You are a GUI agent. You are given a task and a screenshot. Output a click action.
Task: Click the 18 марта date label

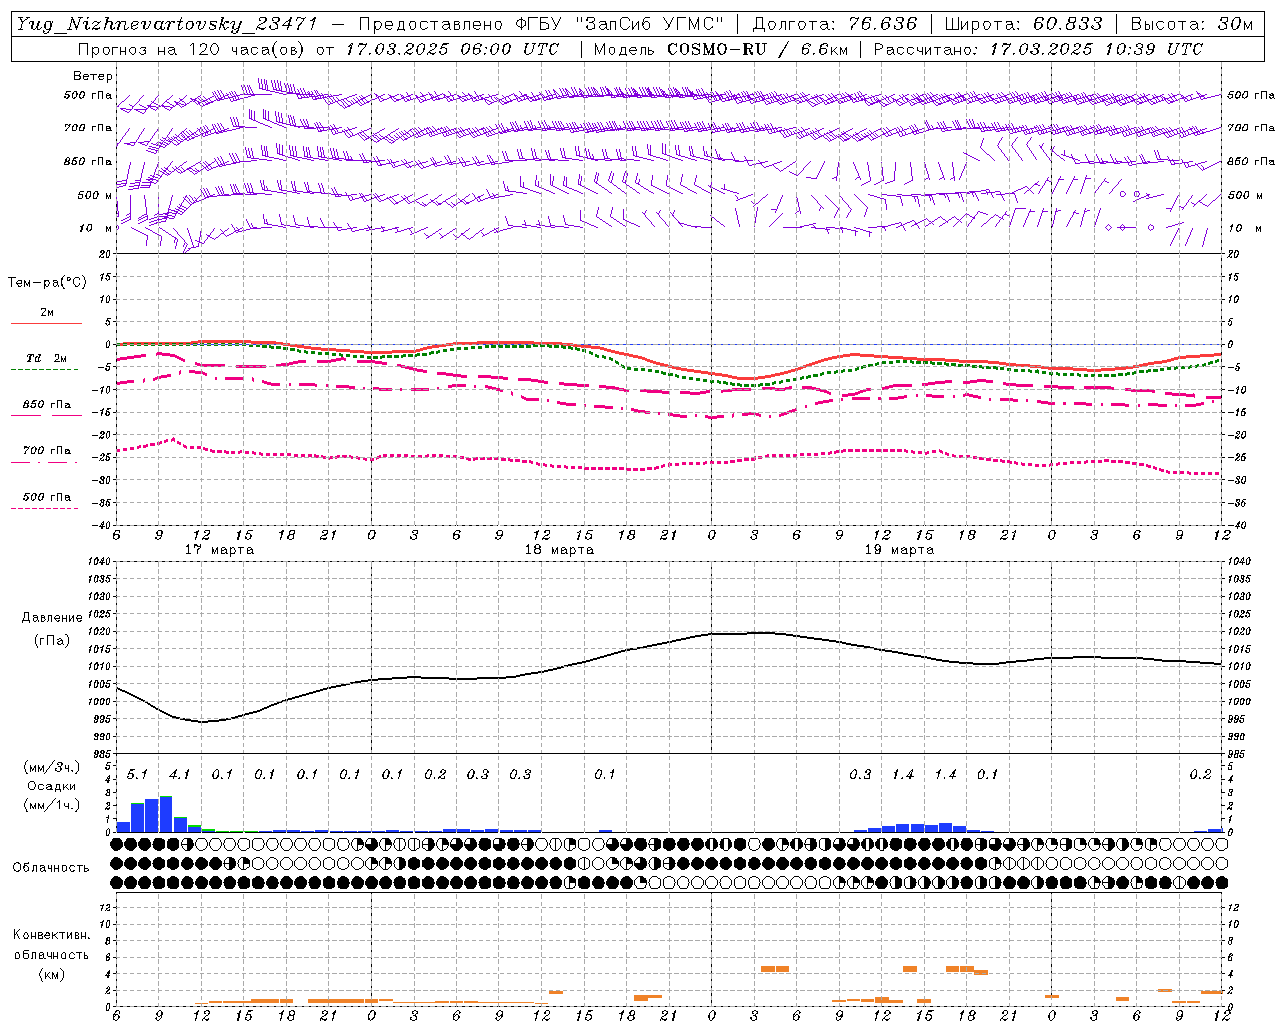559,550
